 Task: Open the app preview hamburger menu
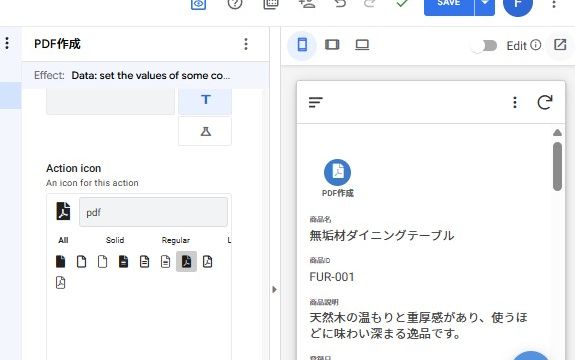coord(315,102)
